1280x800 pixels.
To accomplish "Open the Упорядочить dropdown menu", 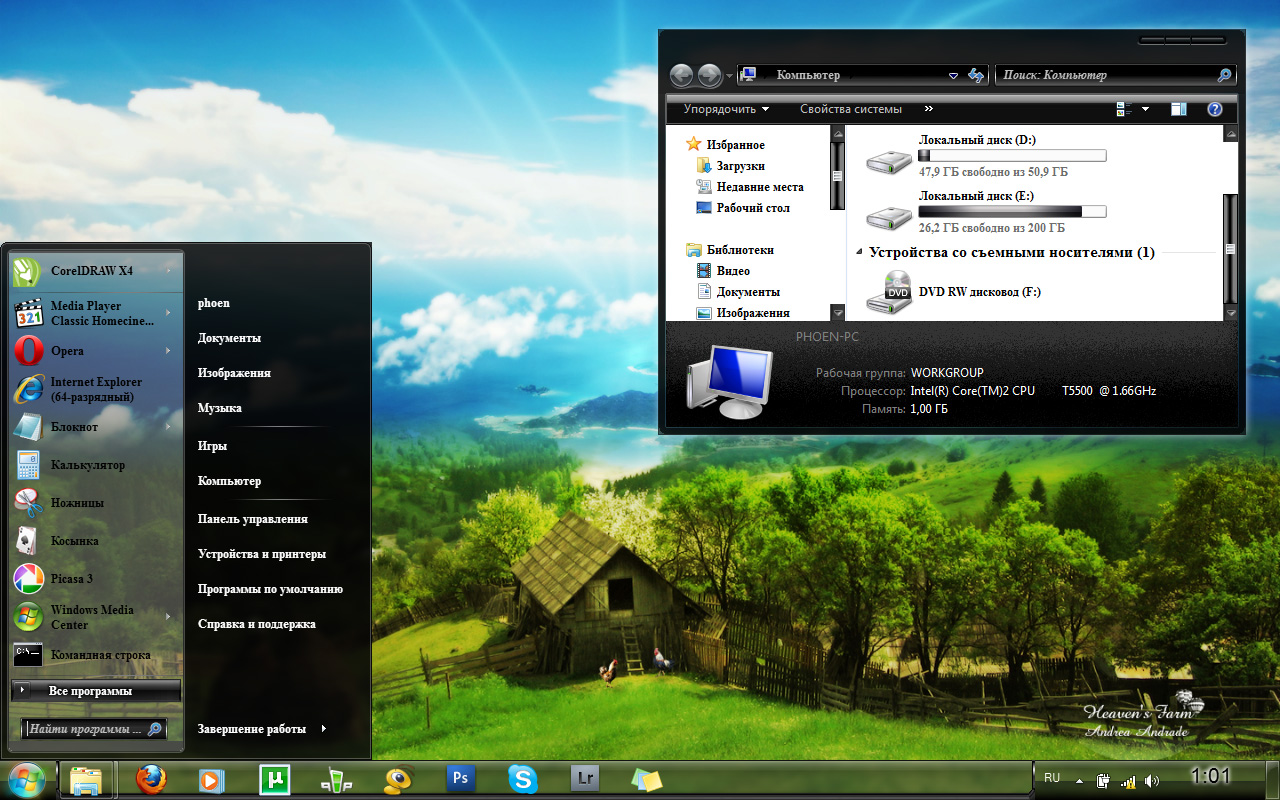I will pos(726,109).
